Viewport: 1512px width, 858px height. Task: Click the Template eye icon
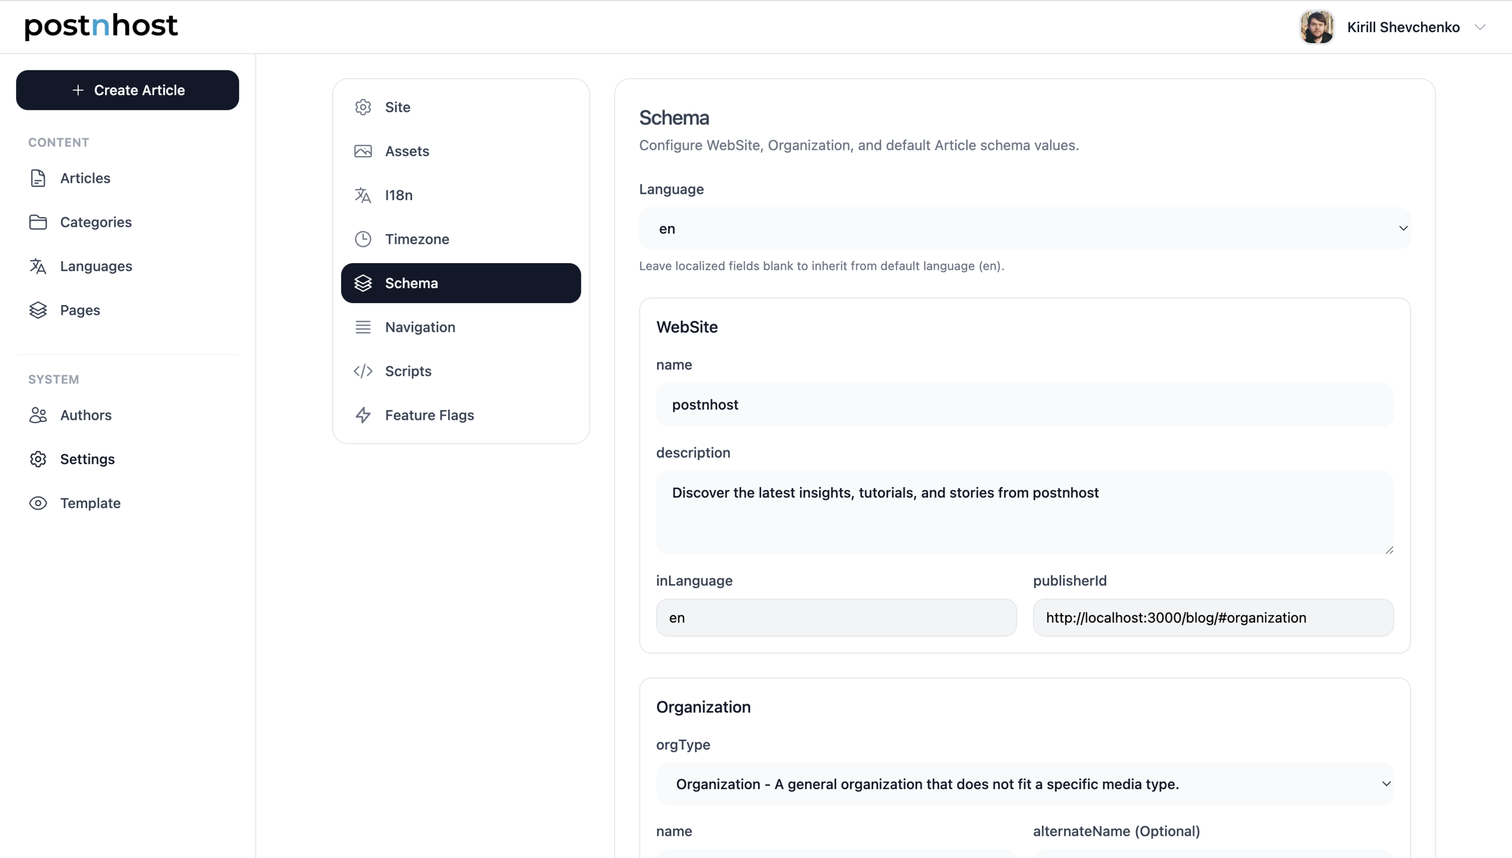[38, 503]
